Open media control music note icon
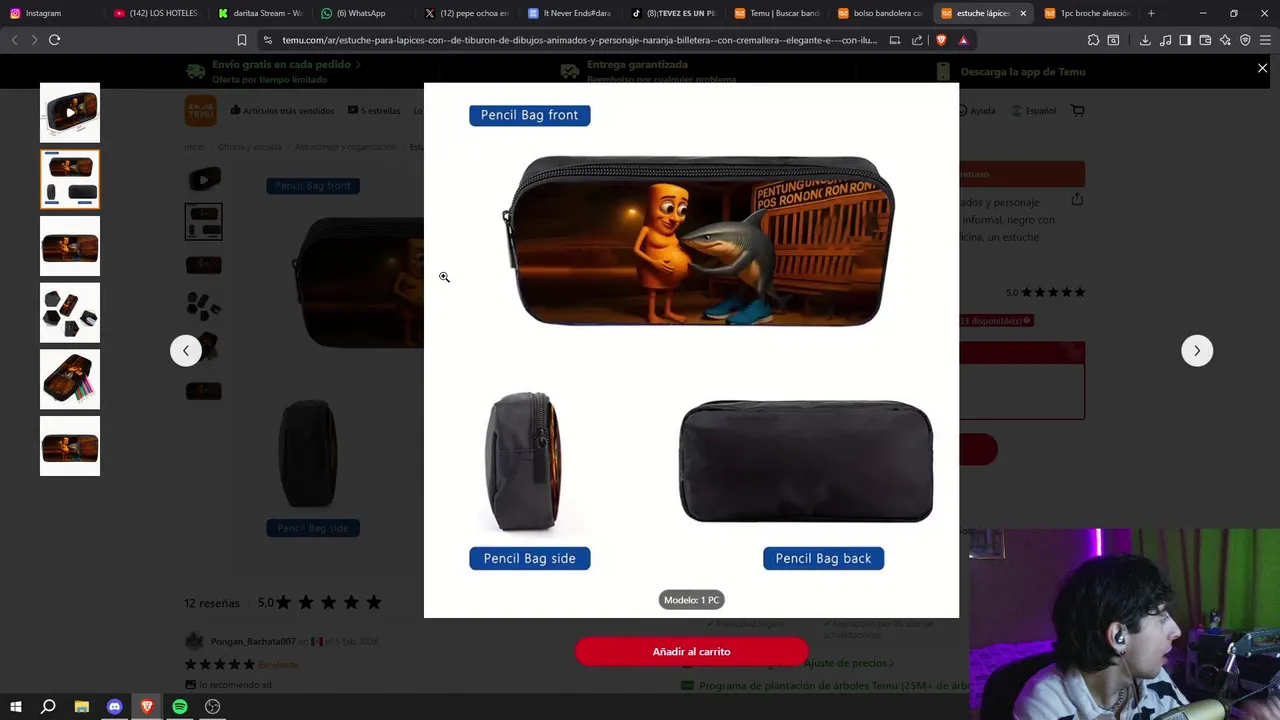The image size is (1280, 720). click(1165, 40)
